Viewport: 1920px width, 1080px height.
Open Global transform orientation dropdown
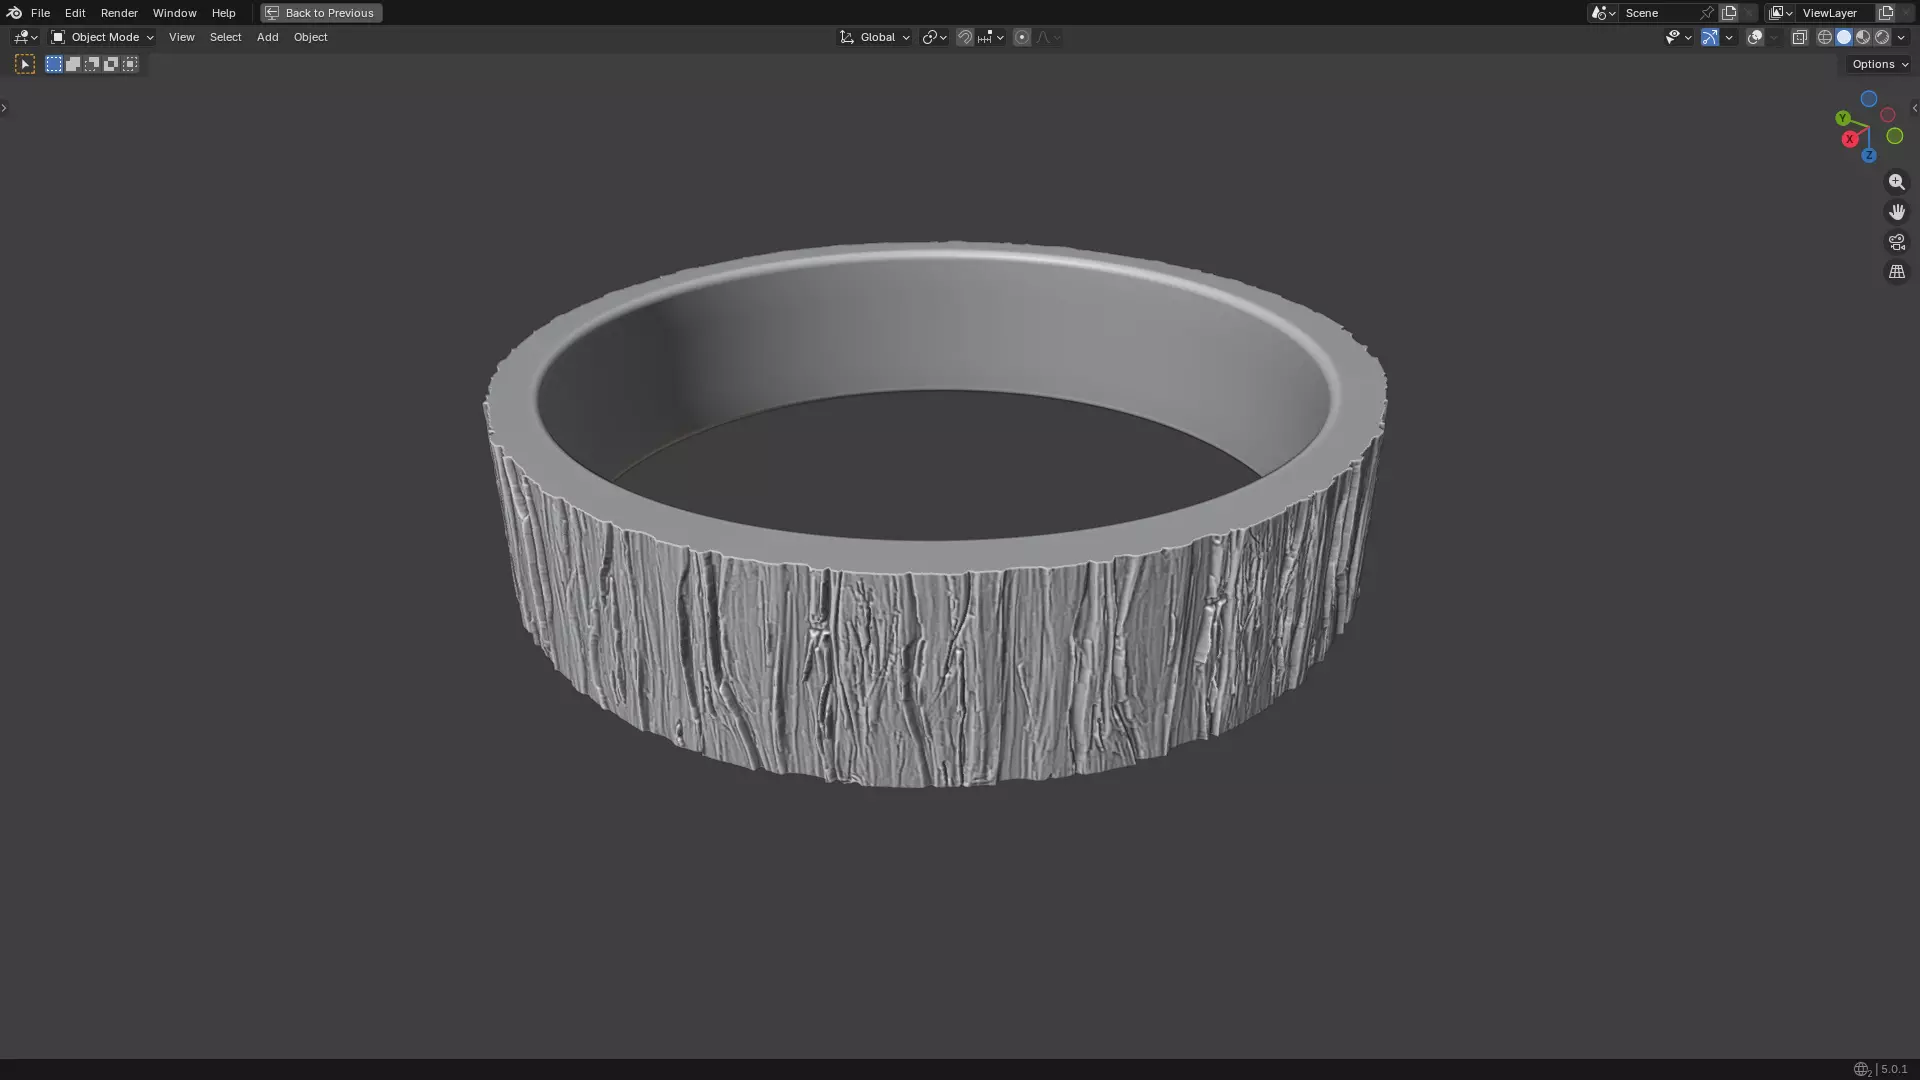pyautogui.click(x=874, y=37)
